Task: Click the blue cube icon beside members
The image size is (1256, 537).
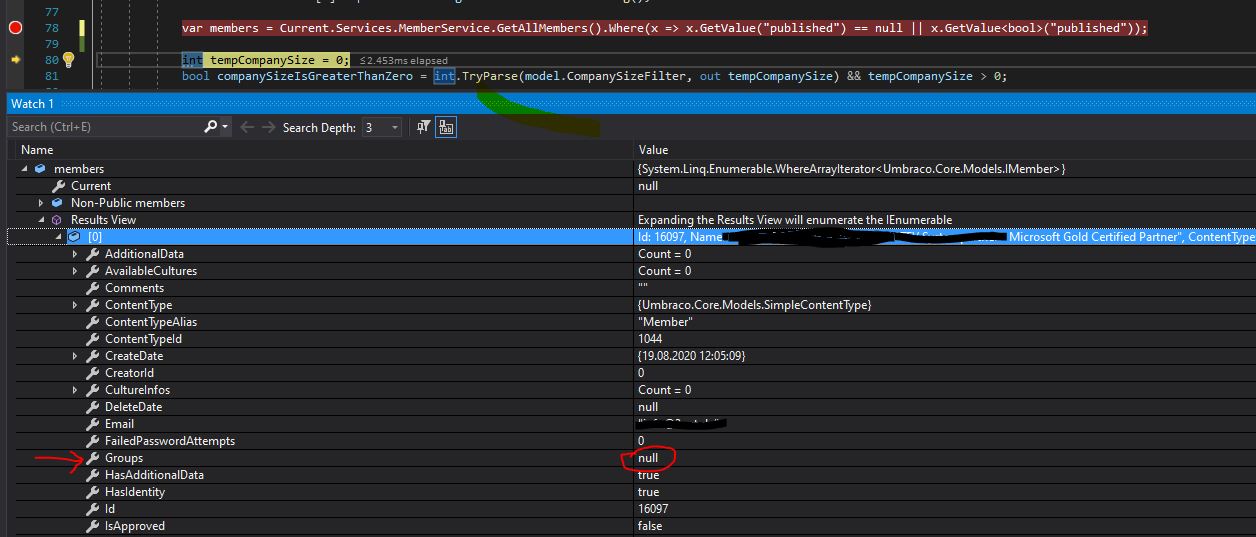Action: coord(41,169)
